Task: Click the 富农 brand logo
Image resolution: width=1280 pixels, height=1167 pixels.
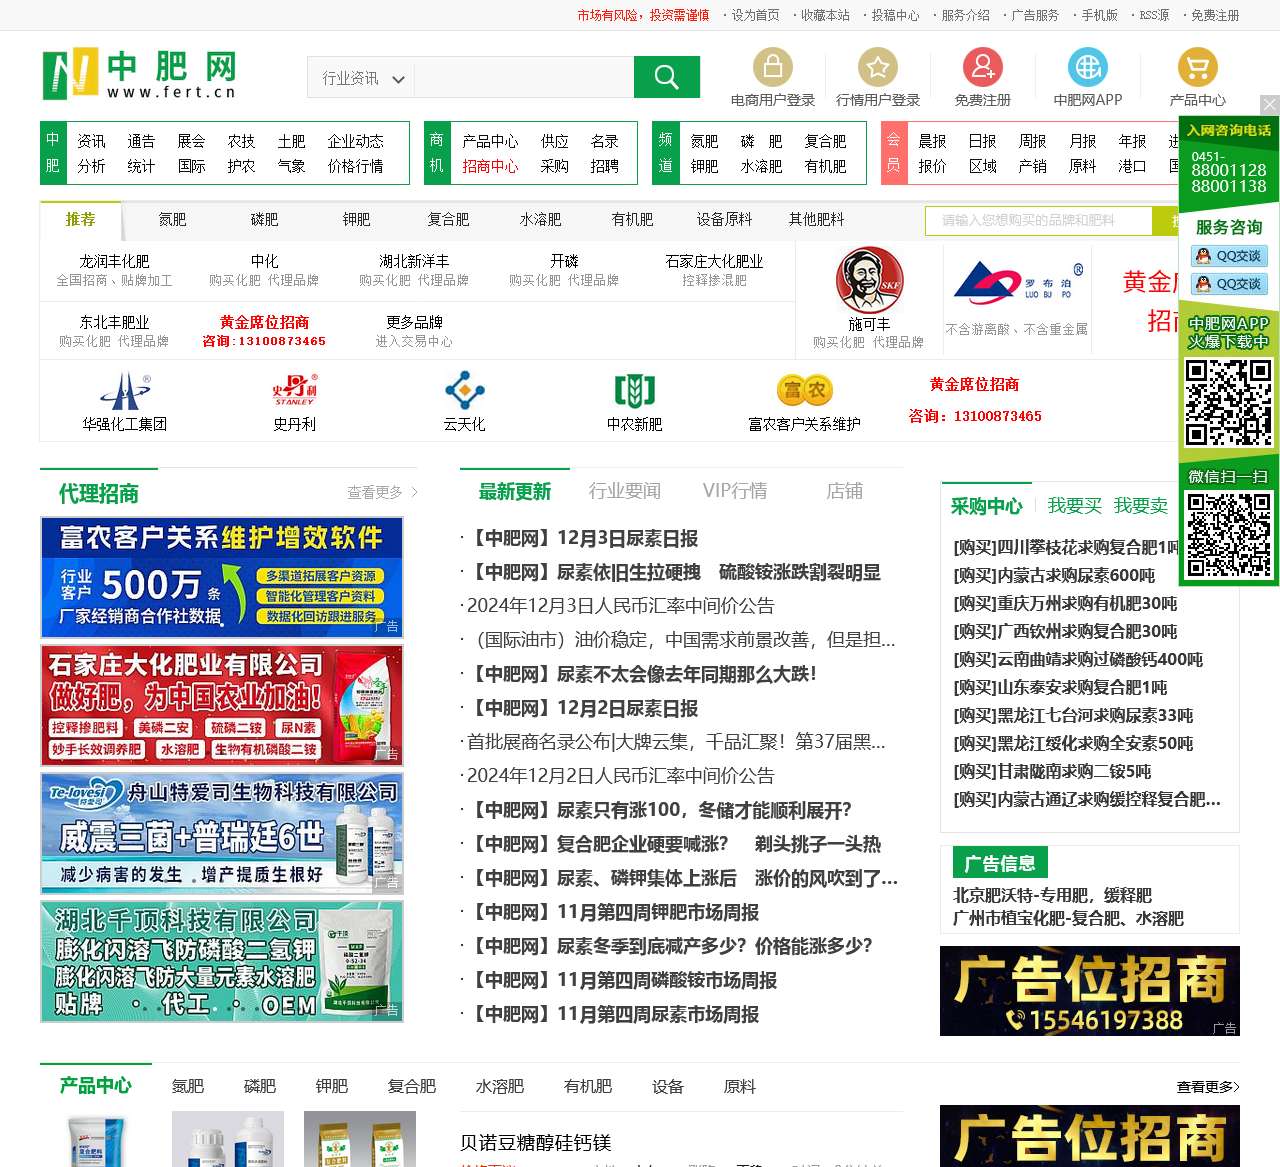Action: pyautogui.click(x=805, y=390)
